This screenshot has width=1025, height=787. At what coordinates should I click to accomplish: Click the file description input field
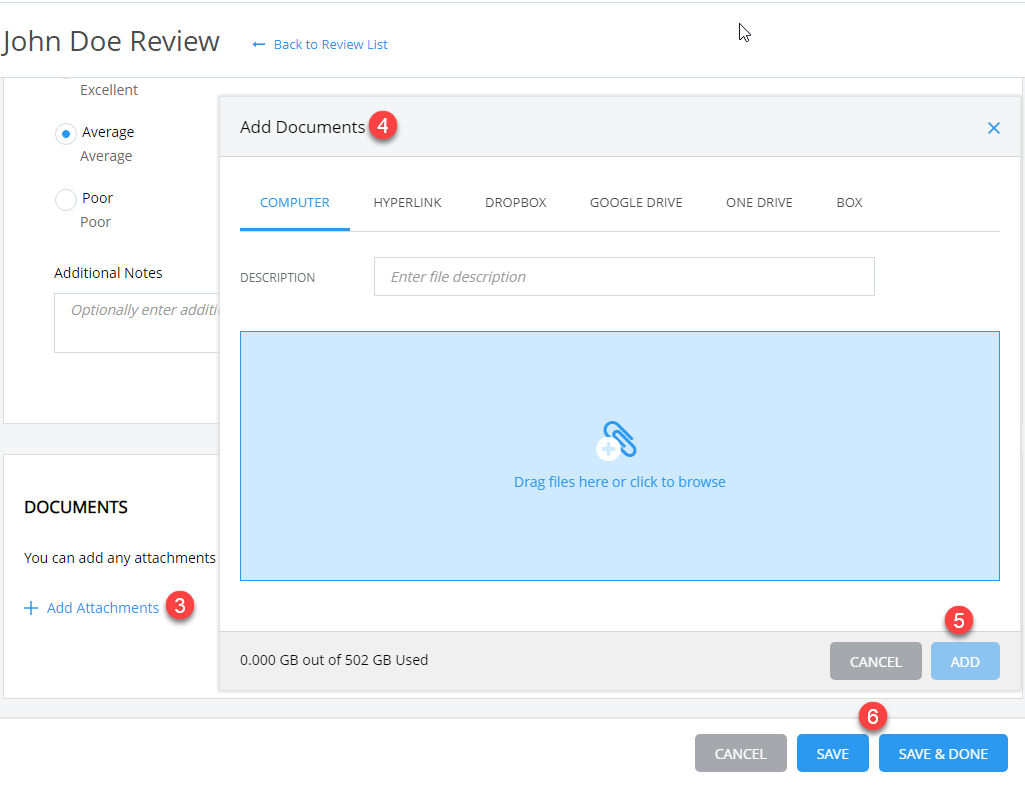pyautogui.click(x=623, y=276)
